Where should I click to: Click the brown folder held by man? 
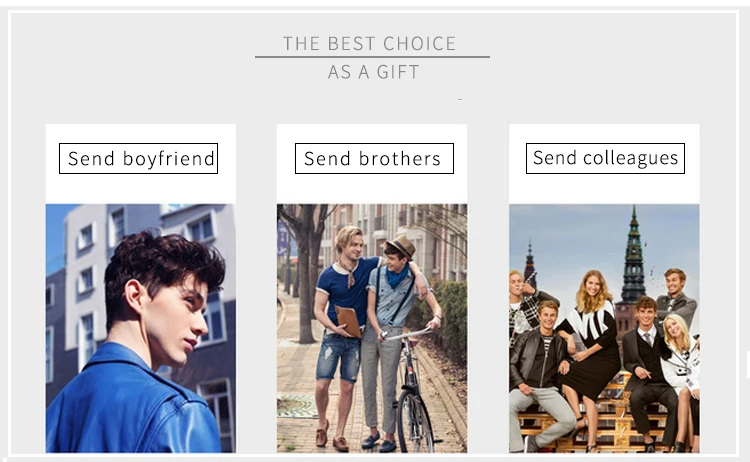(348, 321)
